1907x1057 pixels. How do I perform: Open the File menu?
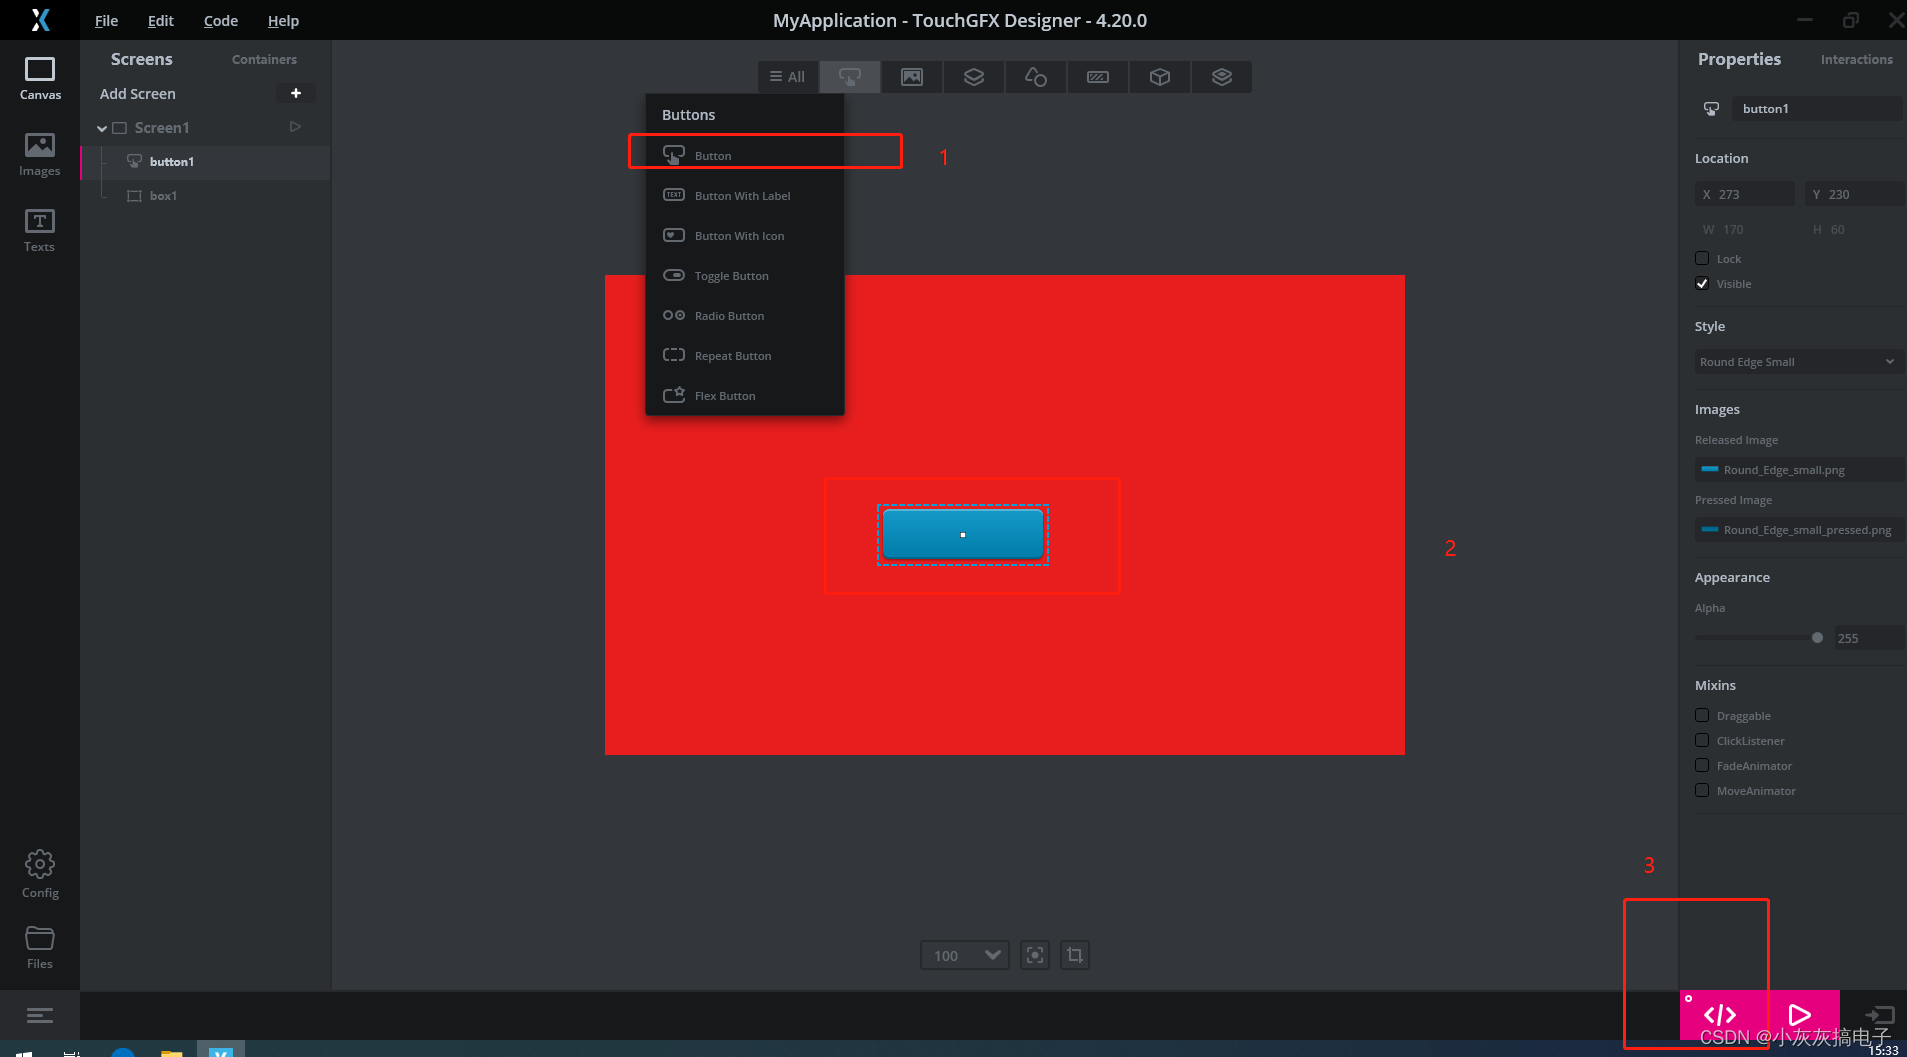(106, 20)
